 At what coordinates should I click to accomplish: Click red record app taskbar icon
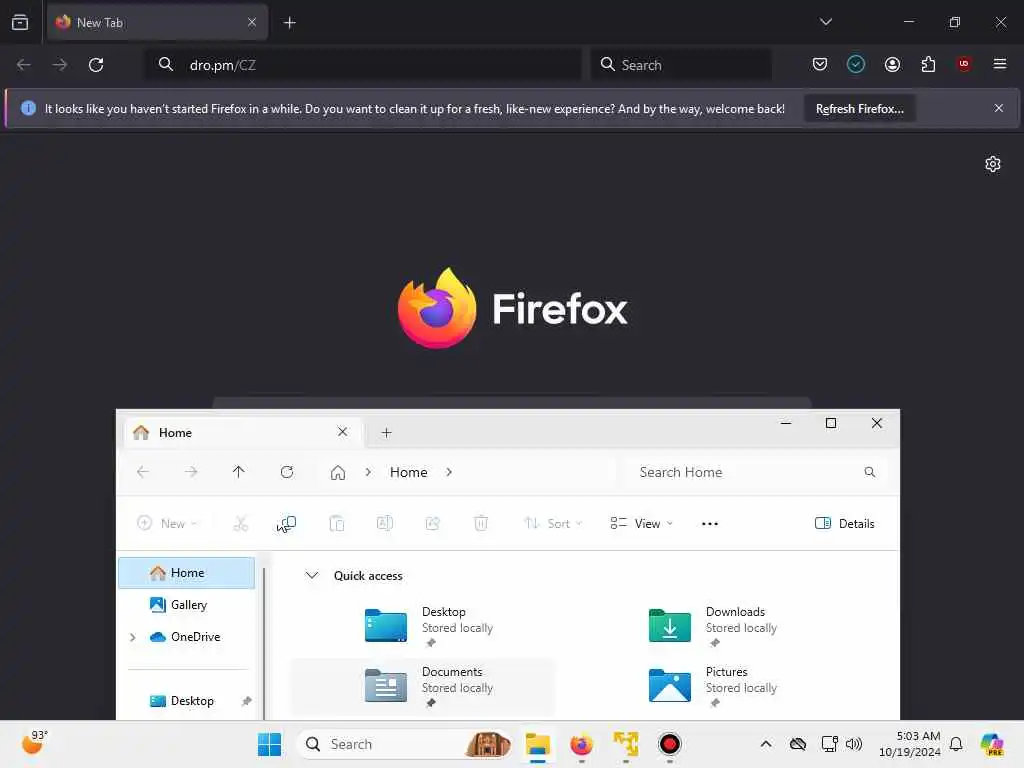(x=669, y=744)
